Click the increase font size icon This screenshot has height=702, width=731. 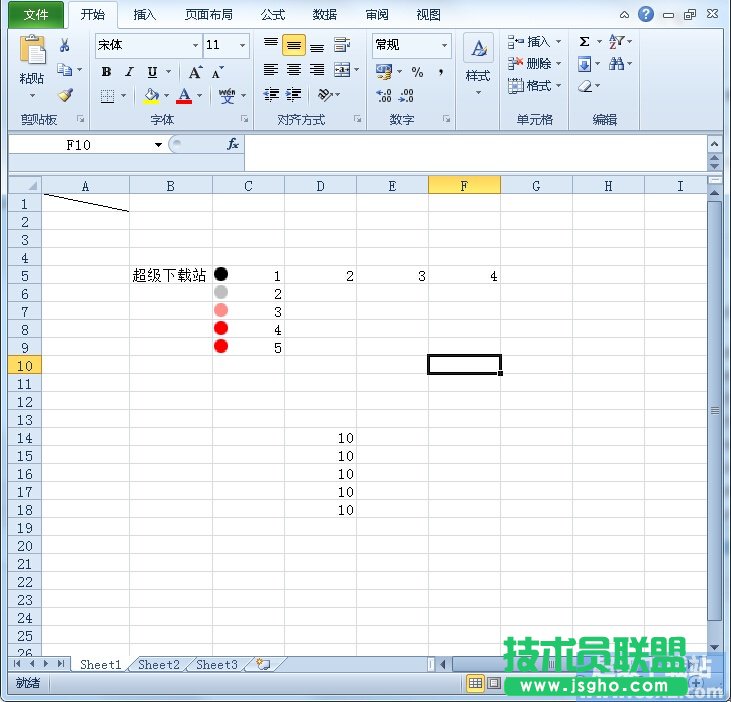195,72
